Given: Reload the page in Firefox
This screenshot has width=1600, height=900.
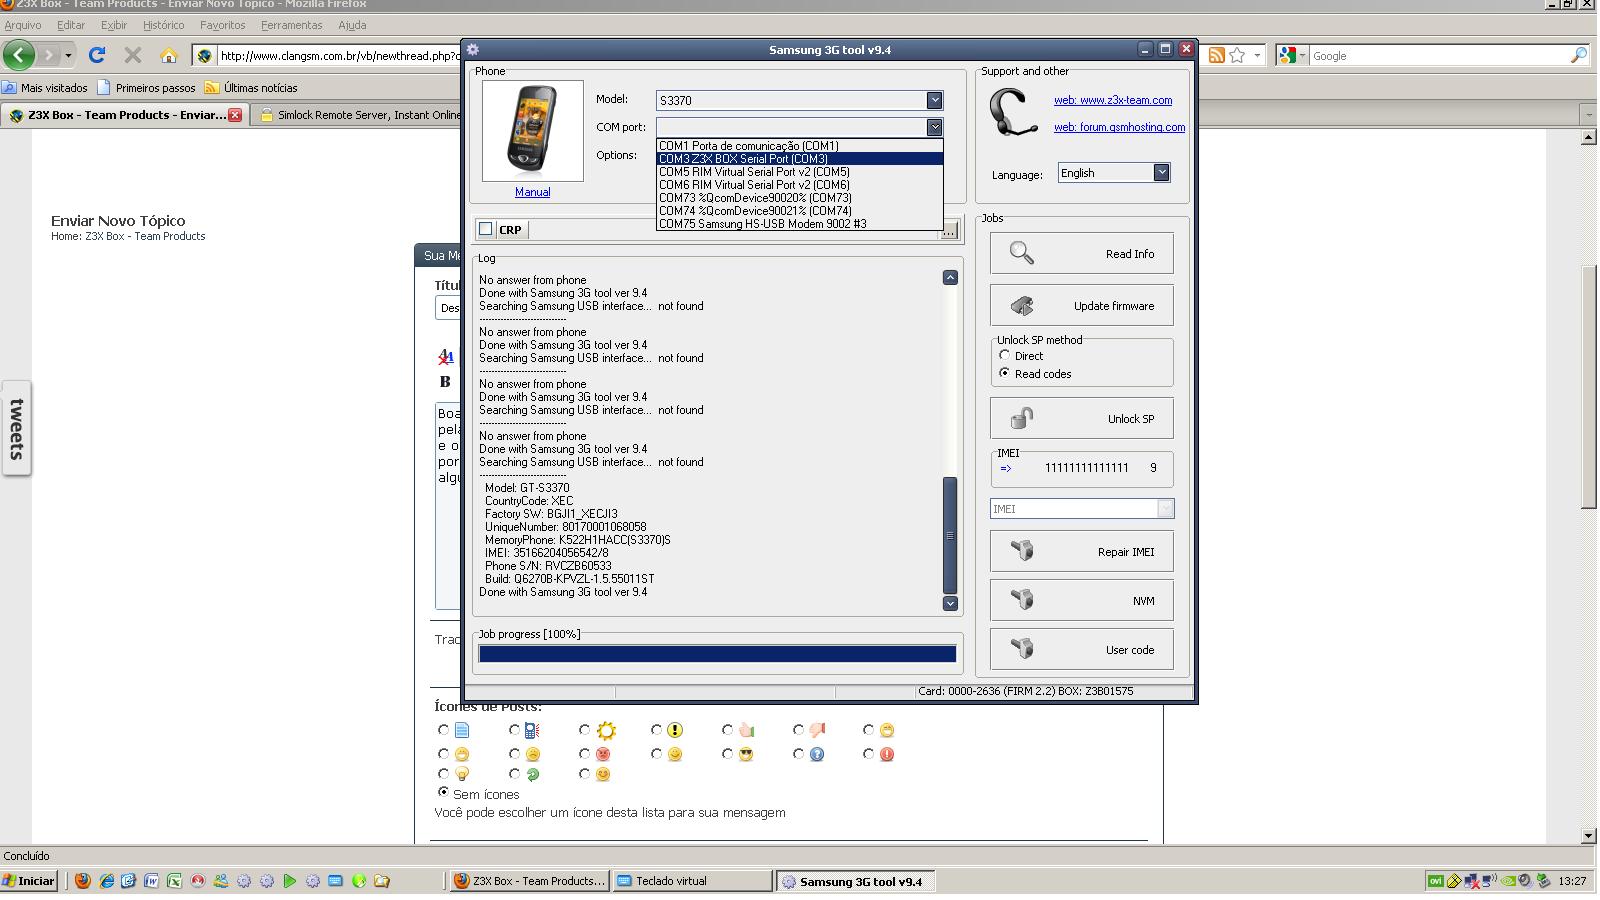Looking at the screenshot, I should point(96,55).
